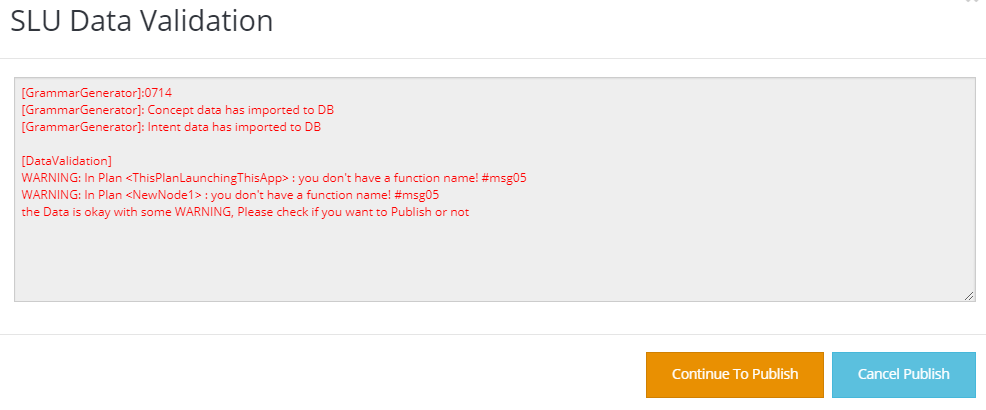Click the [DataValidation] section header line
986x410 pixels.
(67, 161)
